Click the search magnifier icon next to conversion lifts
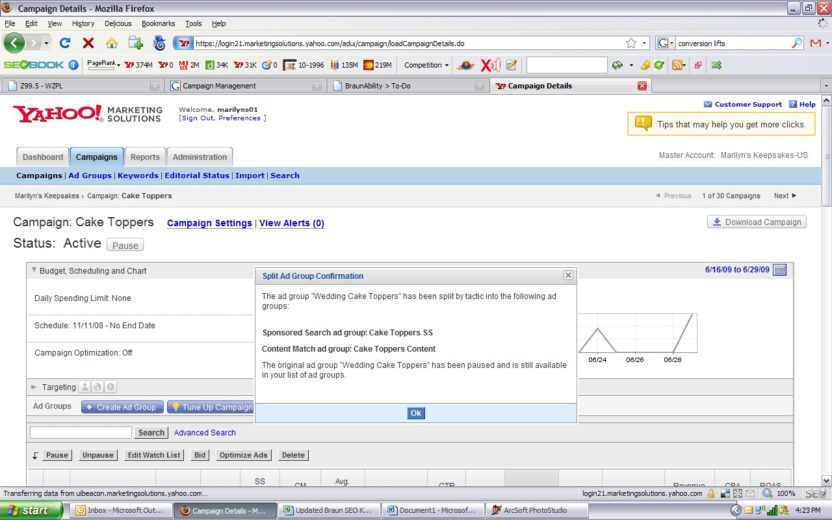832x520 pixels. [x=797, y=43]
